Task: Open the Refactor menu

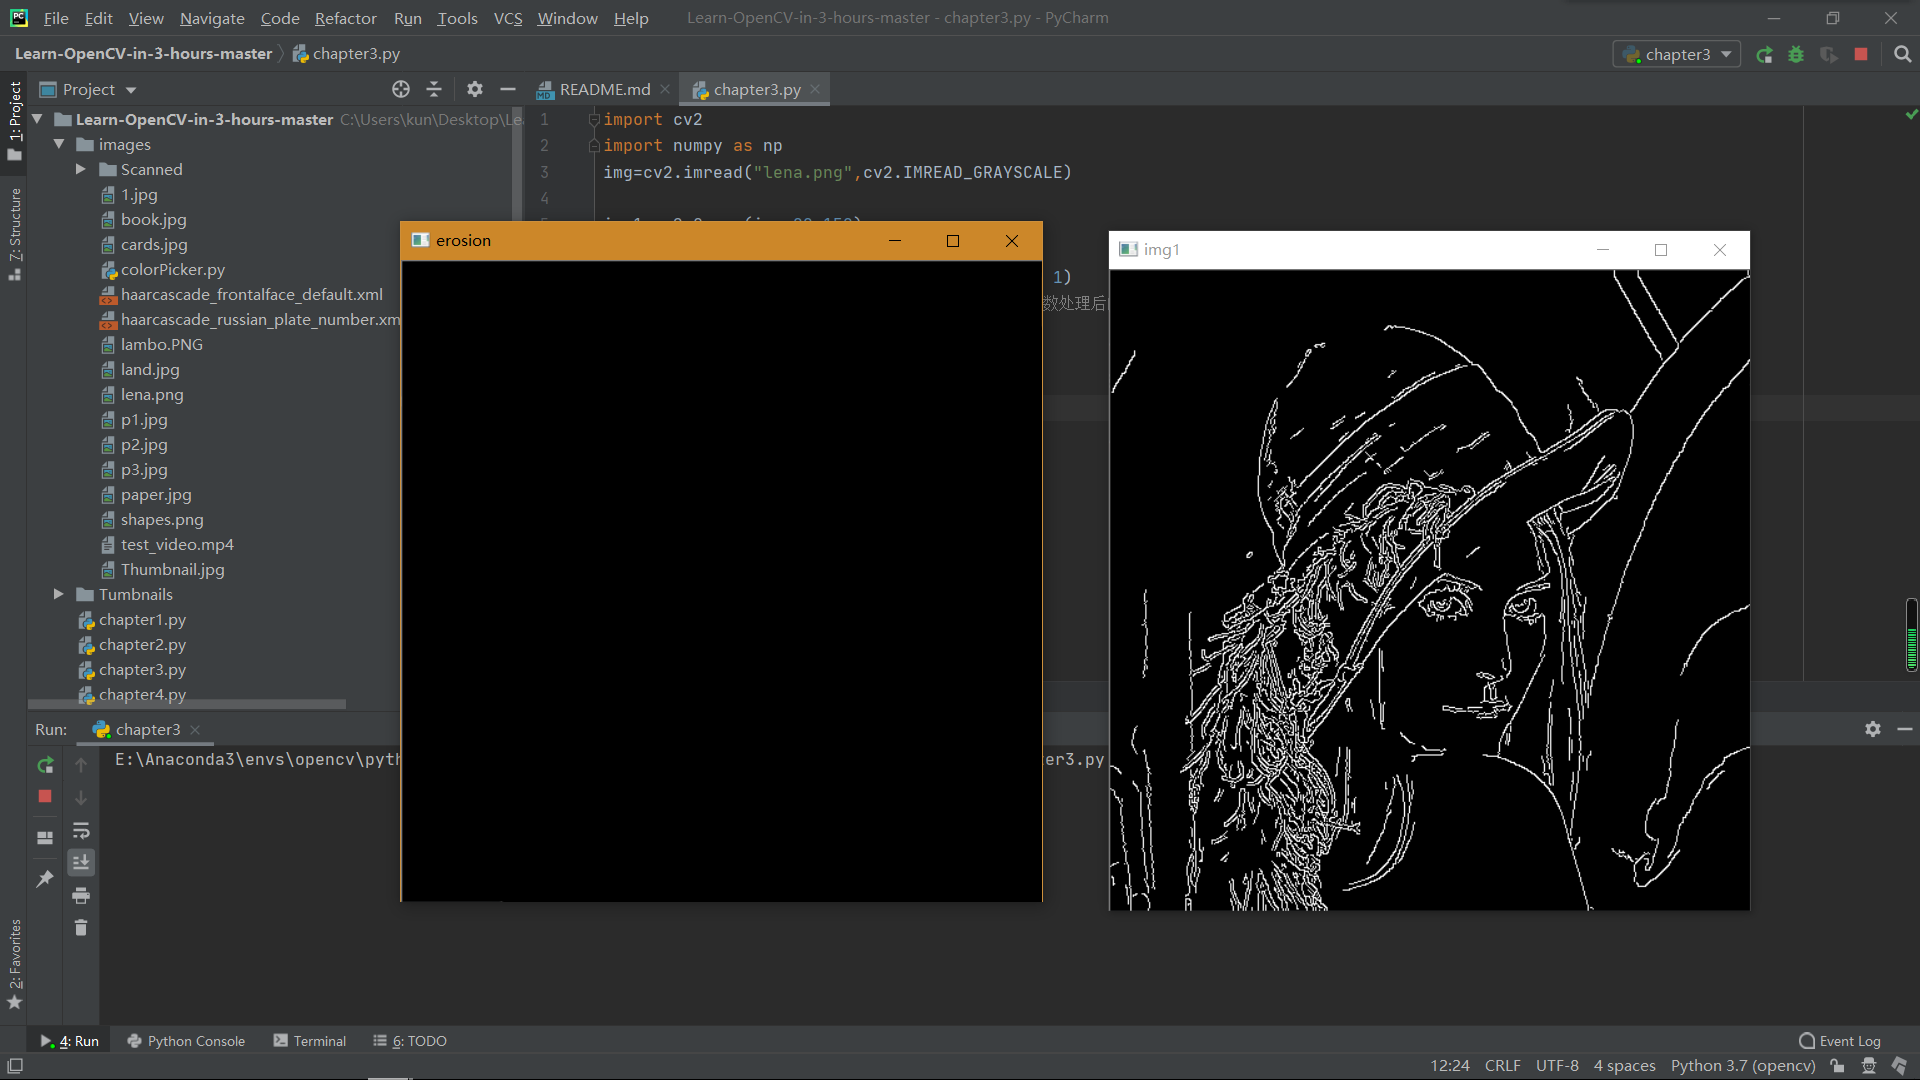Action: pos(345,18)
